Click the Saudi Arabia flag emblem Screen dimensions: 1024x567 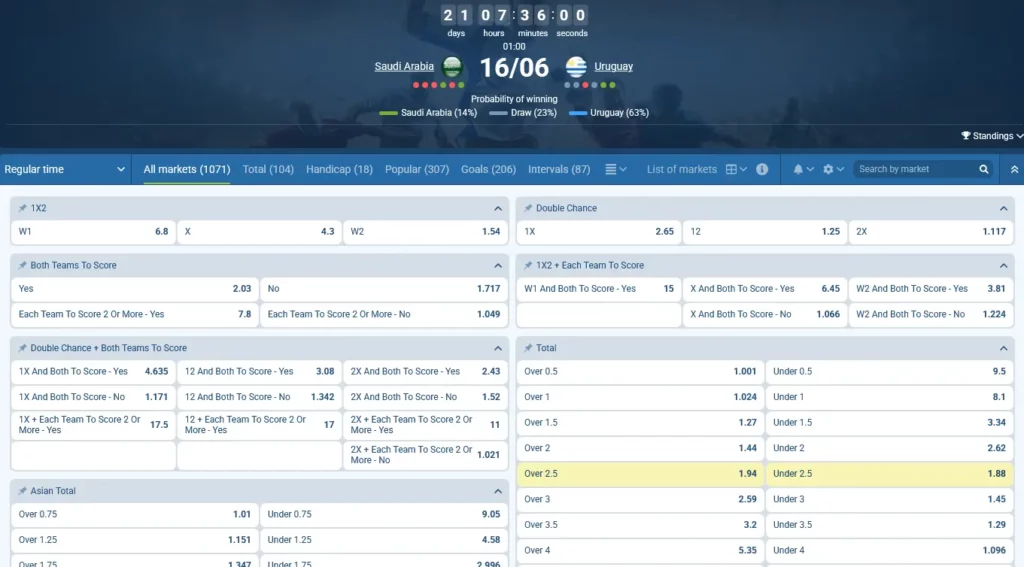tap(452, 67)
